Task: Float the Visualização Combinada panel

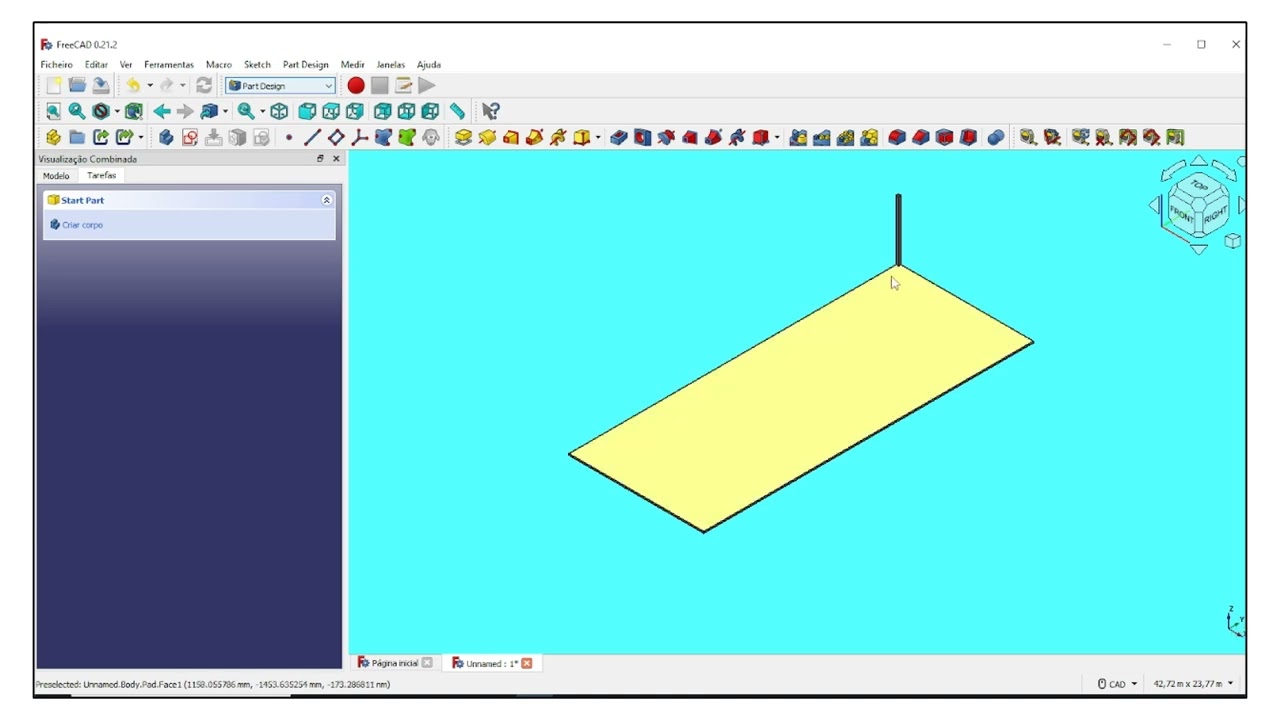Action: 320,159
